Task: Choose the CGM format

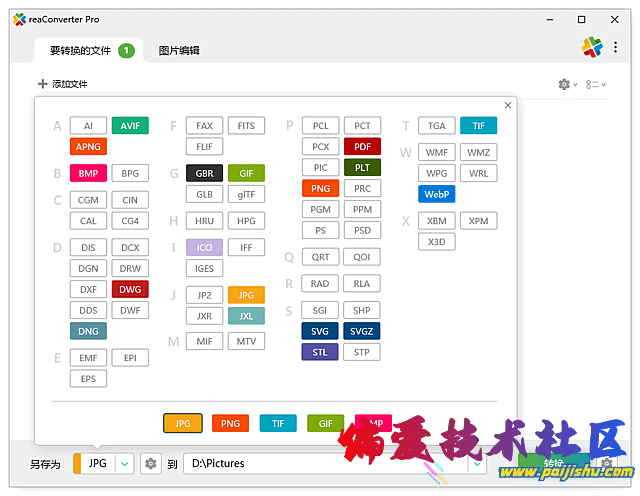Action: 88,200
